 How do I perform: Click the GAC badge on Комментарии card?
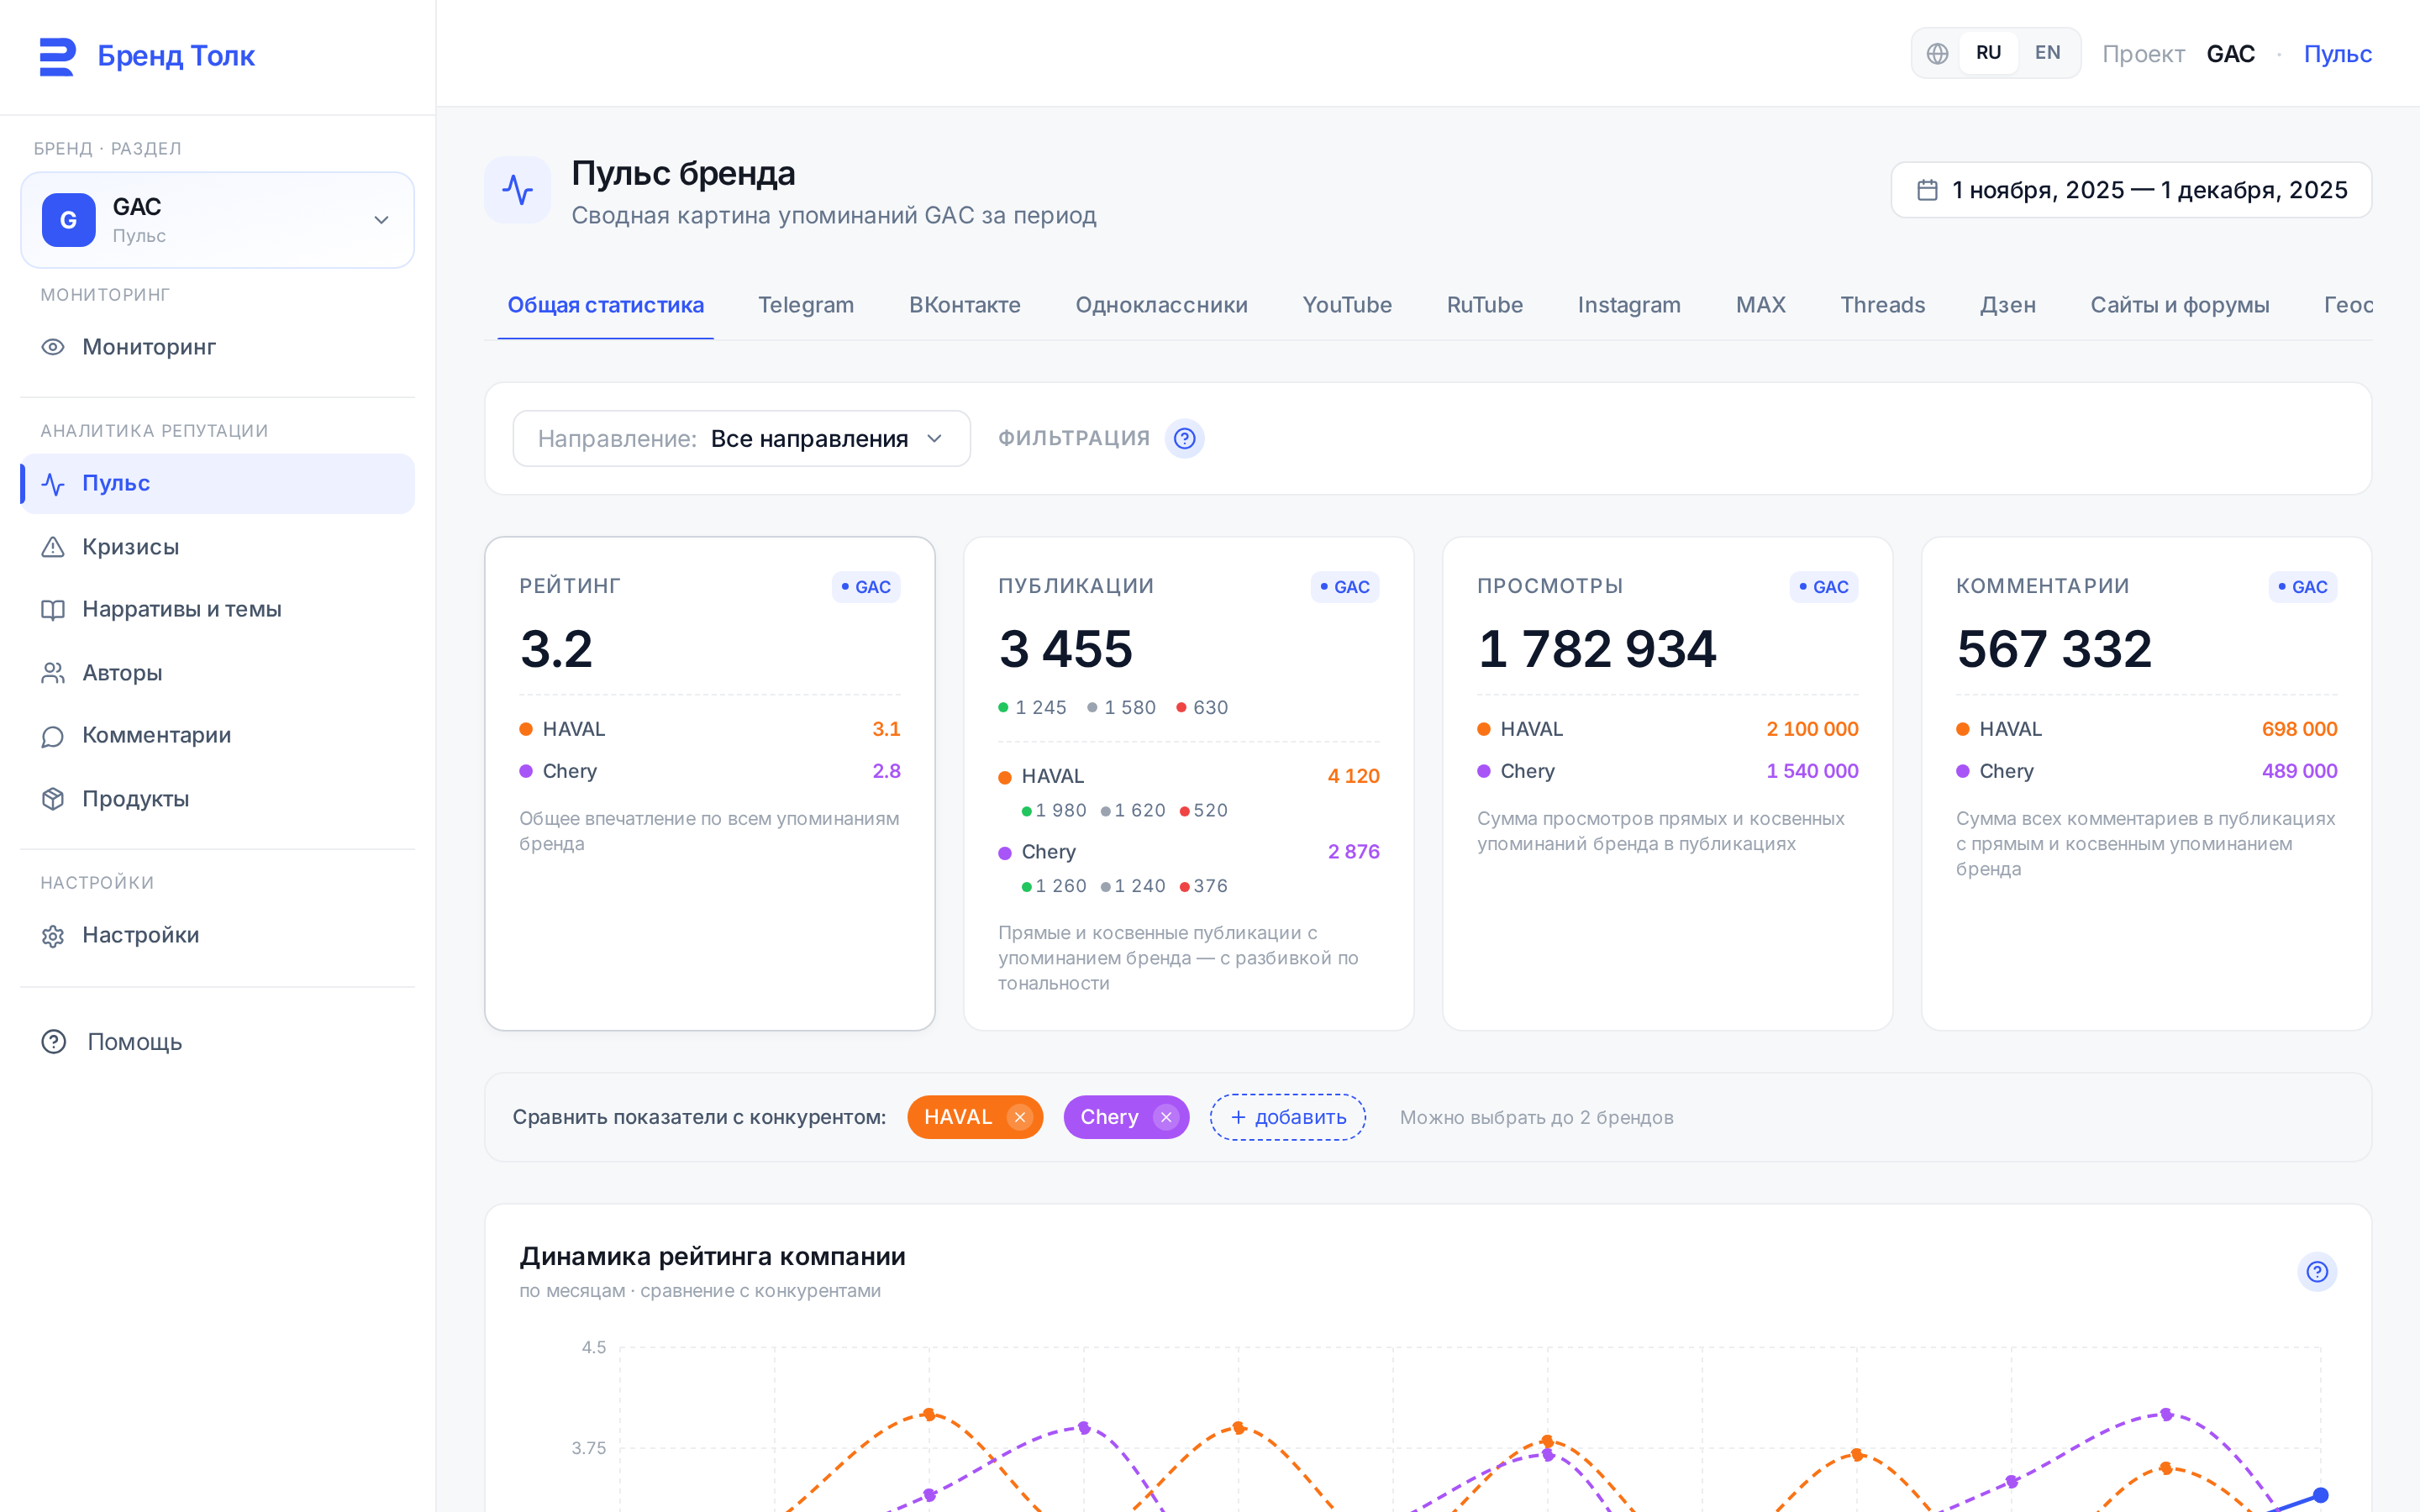(2303, 587)
